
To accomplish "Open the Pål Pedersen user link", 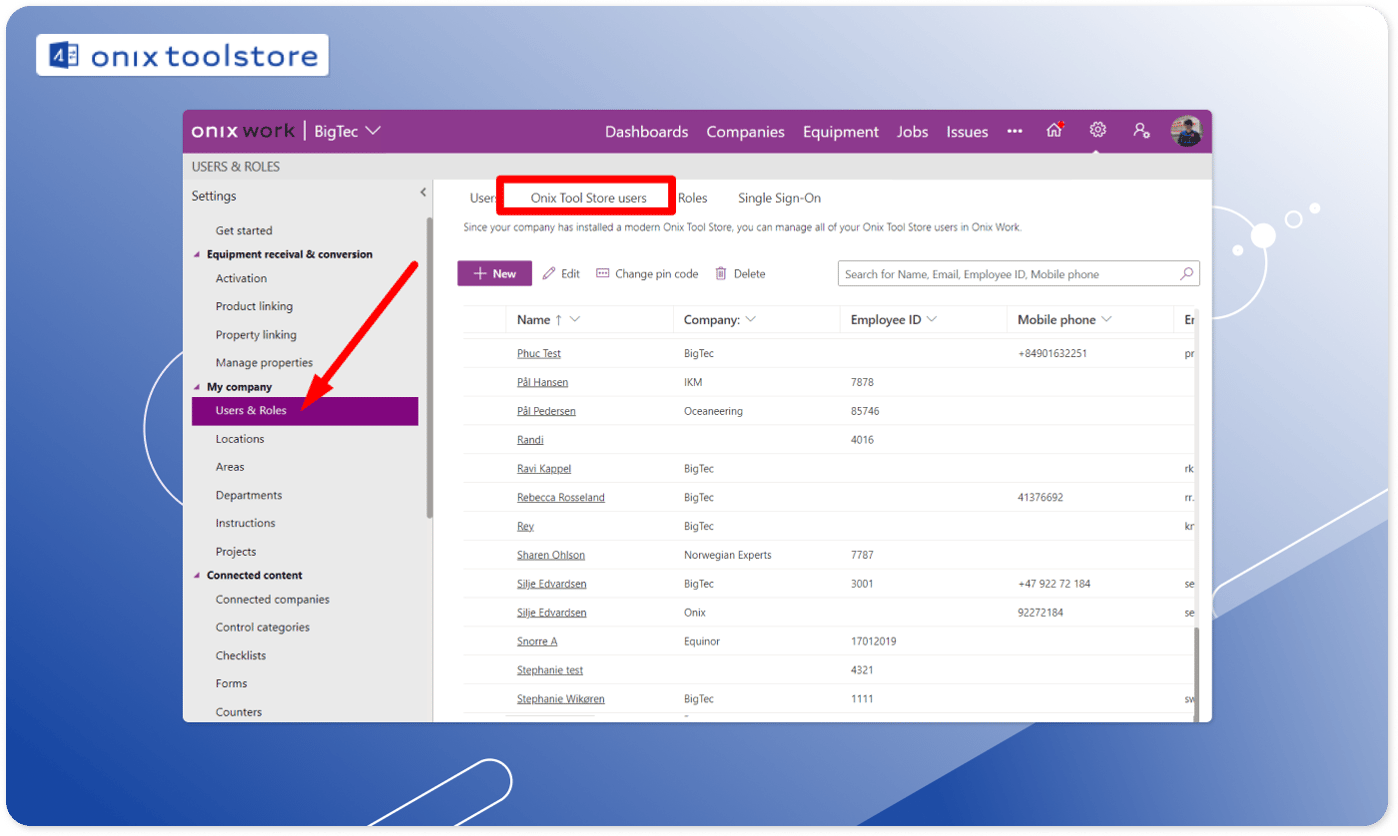I will pyautogui.click(x=546, y=411).
